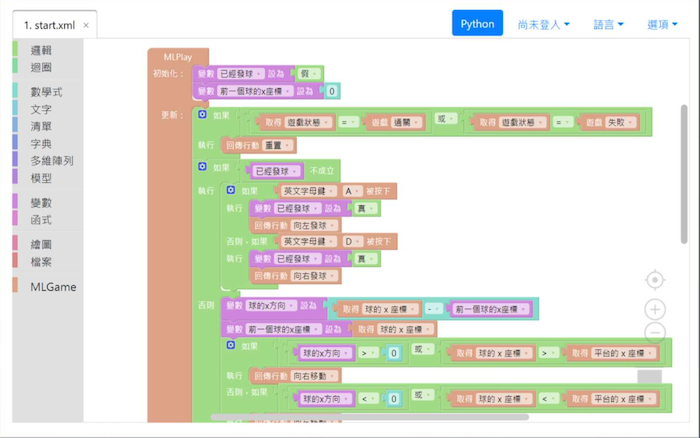Viewport: 700px width, 438px height.
Task: Open gear mutator on first 如果 block
Action: (203, 115)
